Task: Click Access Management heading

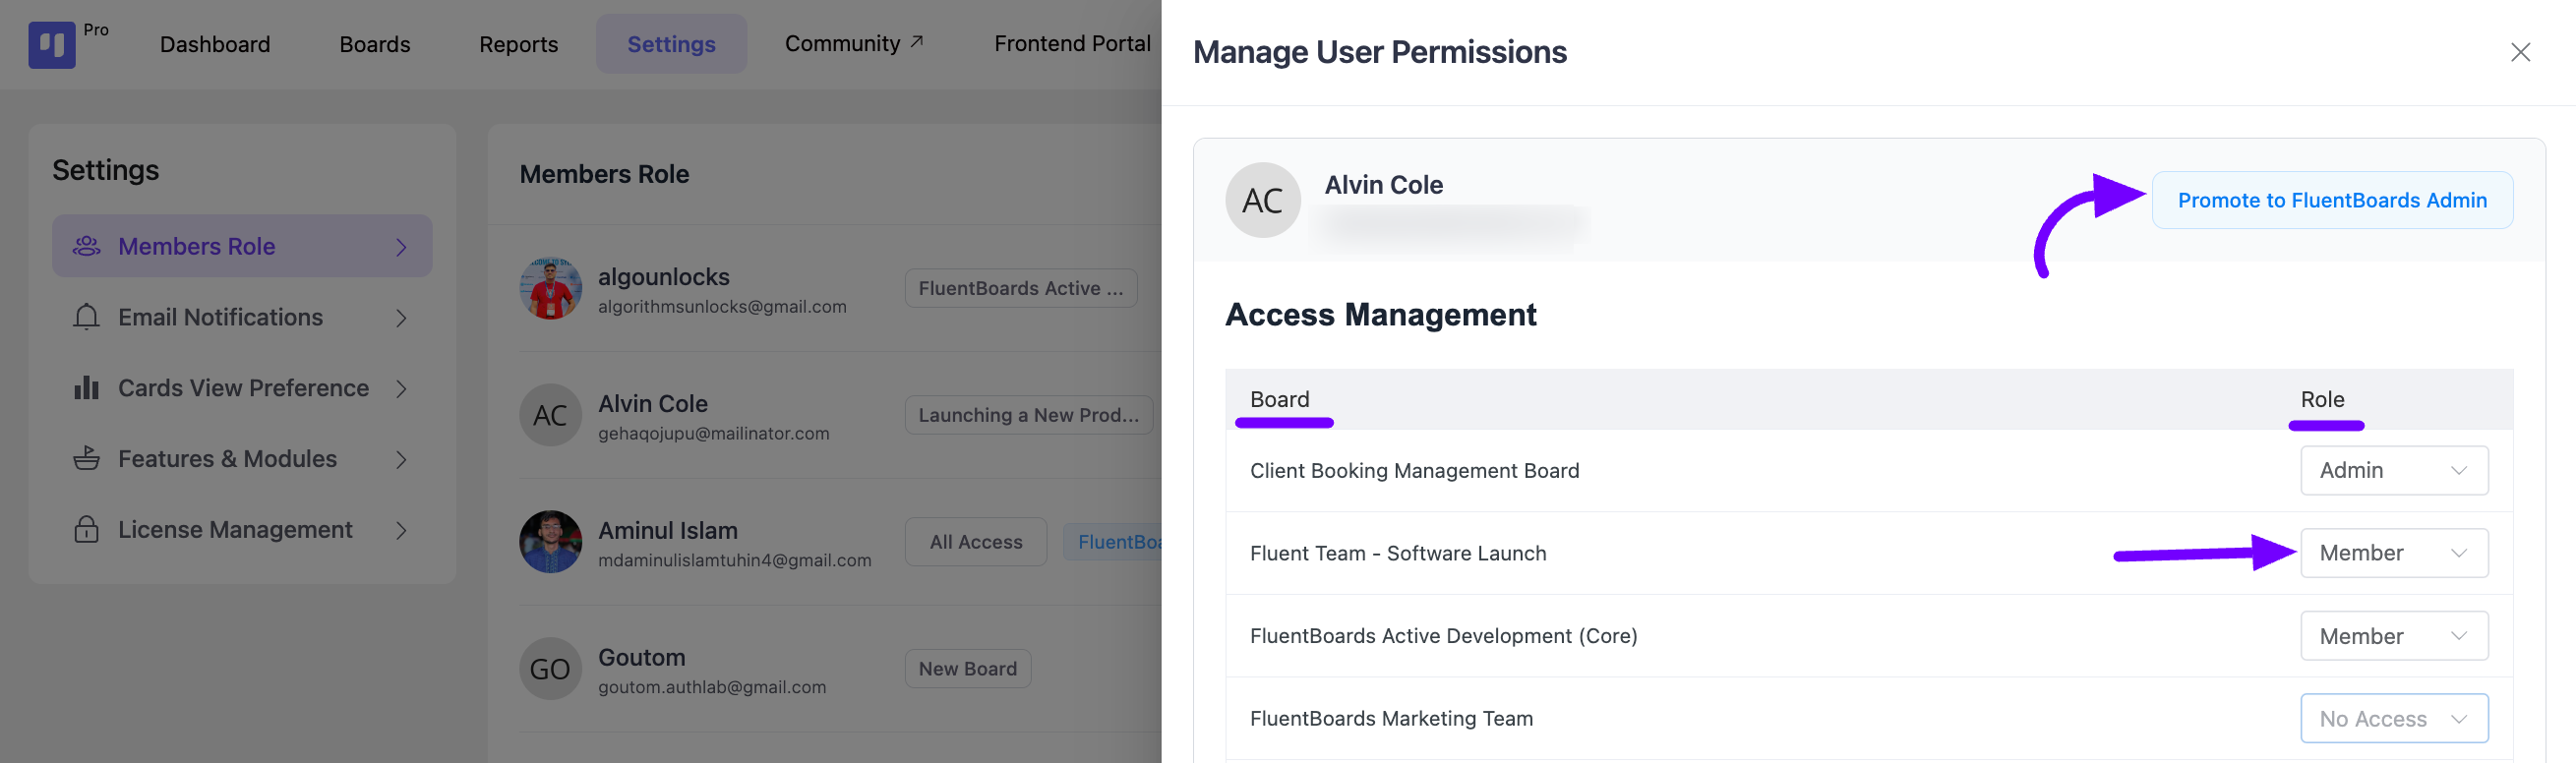Action: tap(1381, 314)
